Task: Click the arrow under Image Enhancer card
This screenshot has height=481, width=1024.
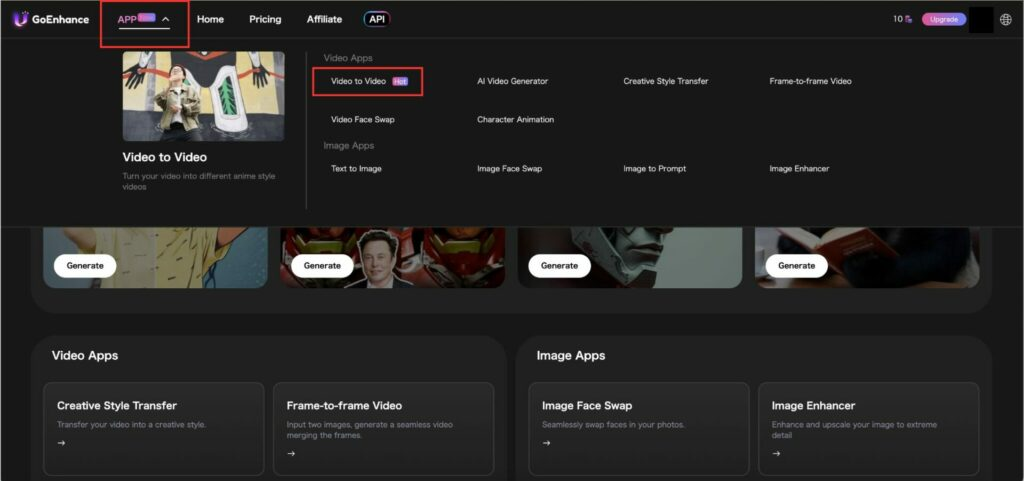Action: [776, 453]
